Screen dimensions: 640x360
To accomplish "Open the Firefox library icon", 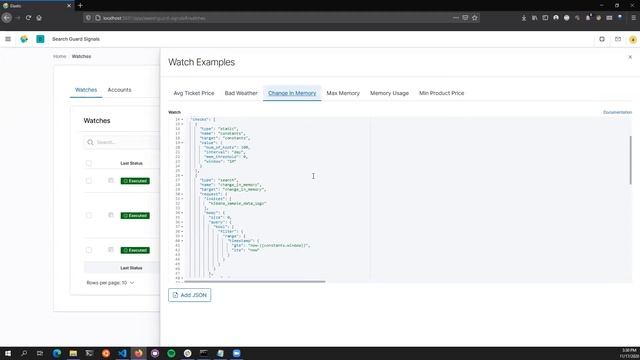I will 534,18.
